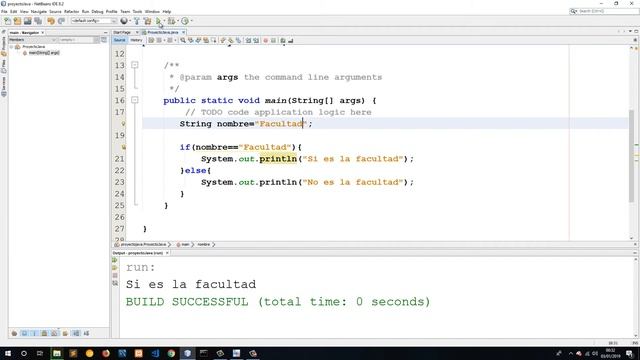Close the ProyectoJava.java editor tab
Image resolution: width=640 pixels, height=360 pixels.
click(183, 32)
